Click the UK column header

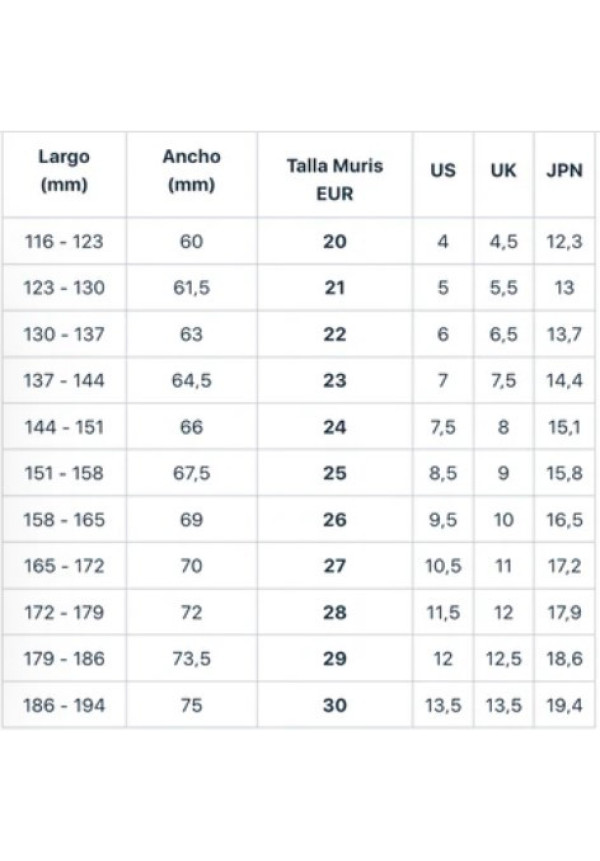[503, 170]
